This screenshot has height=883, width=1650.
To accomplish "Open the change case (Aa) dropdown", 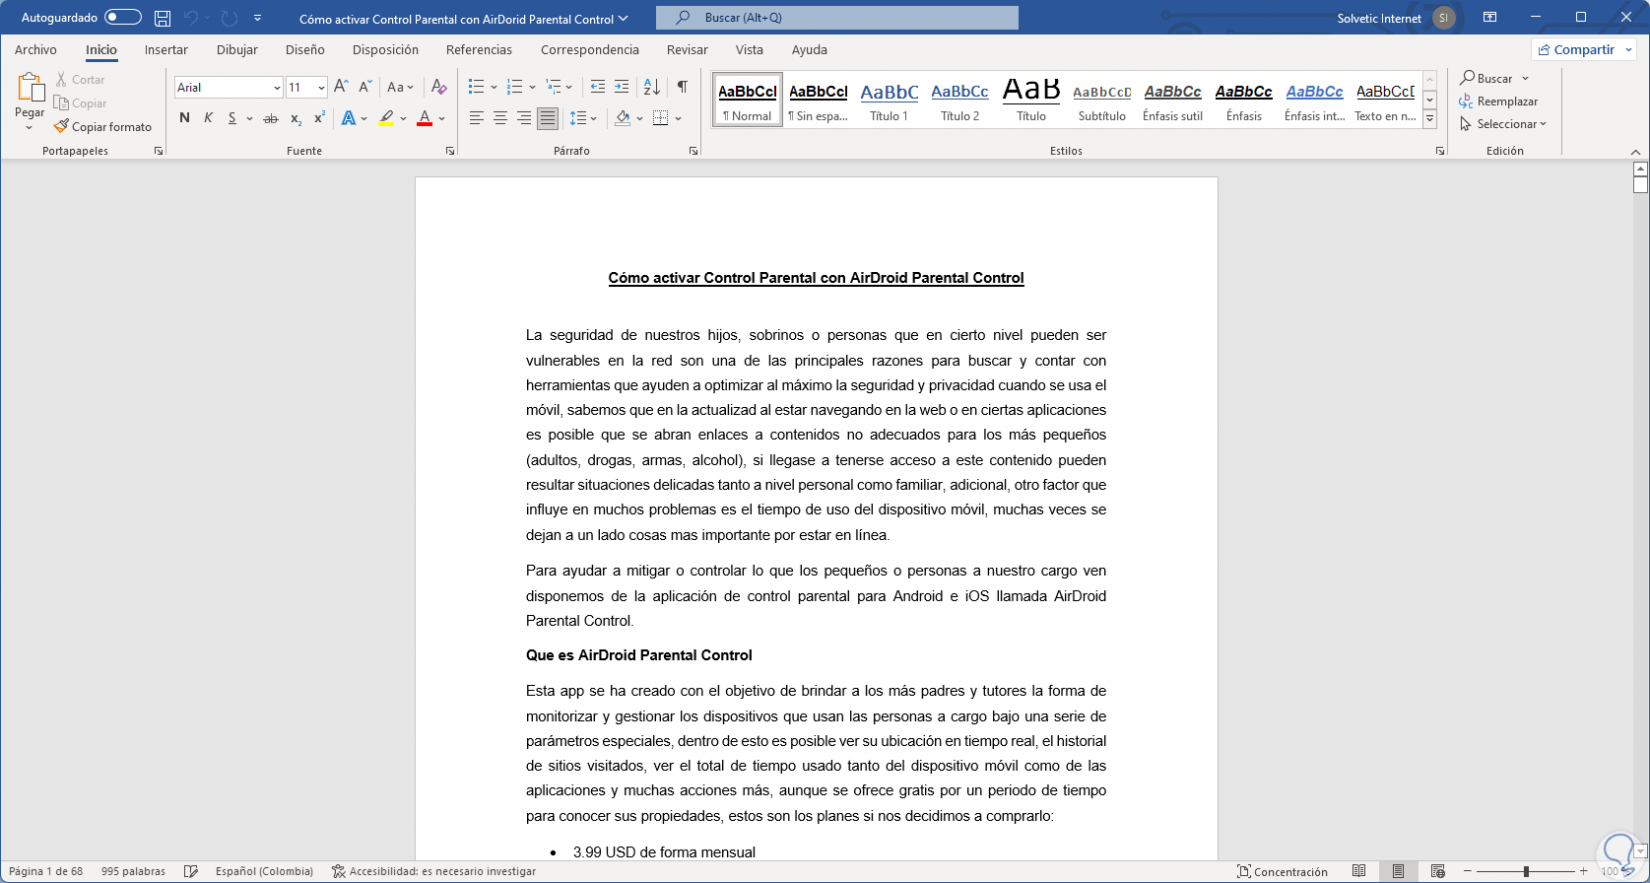I will (x=400, y=87).
